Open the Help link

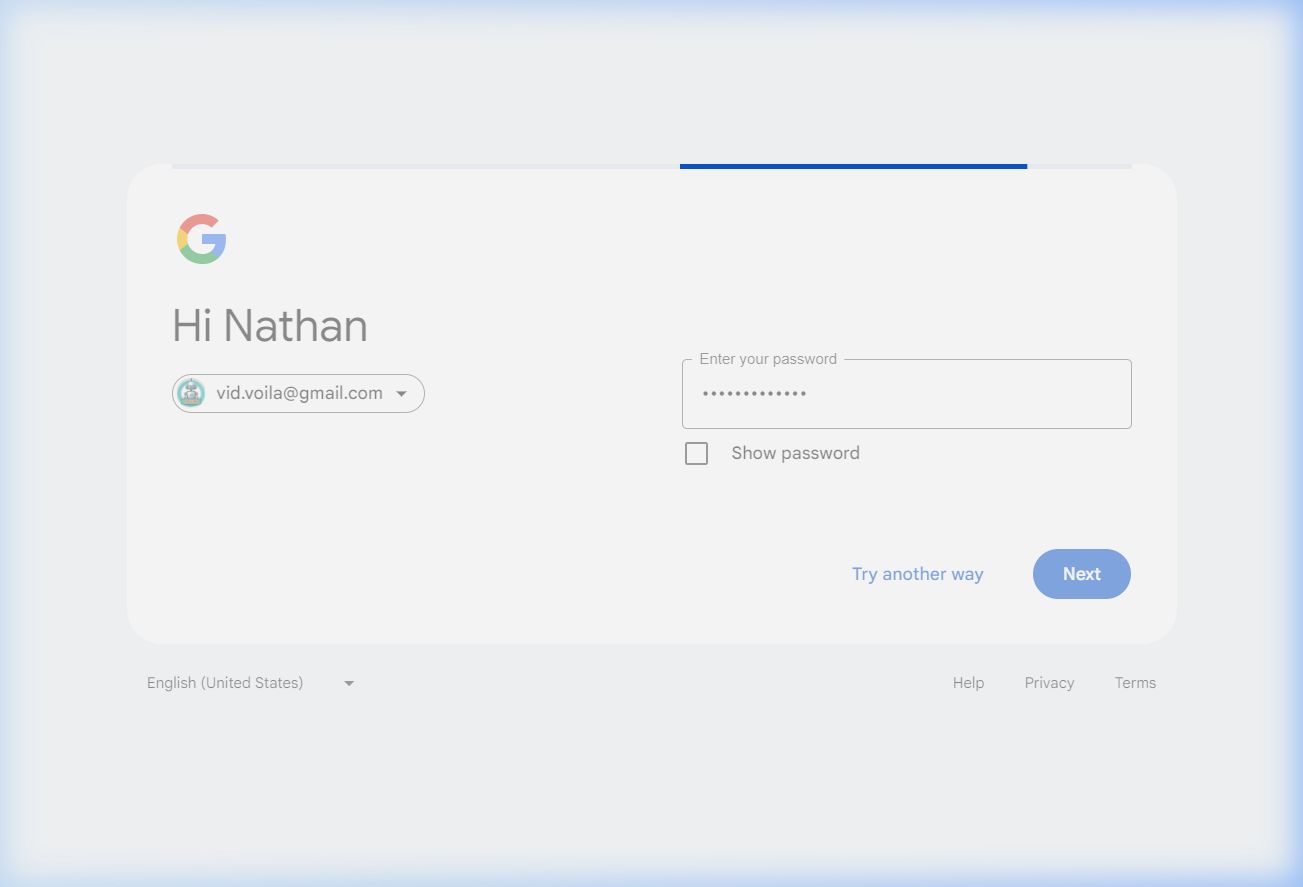(x=968, y=683)
